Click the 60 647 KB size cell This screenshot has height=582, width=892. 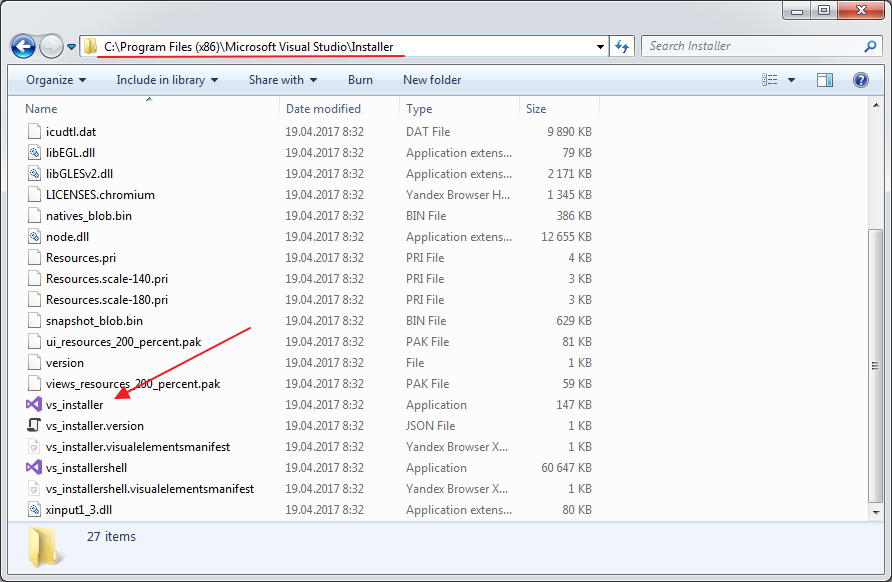[x=566, y=468]
